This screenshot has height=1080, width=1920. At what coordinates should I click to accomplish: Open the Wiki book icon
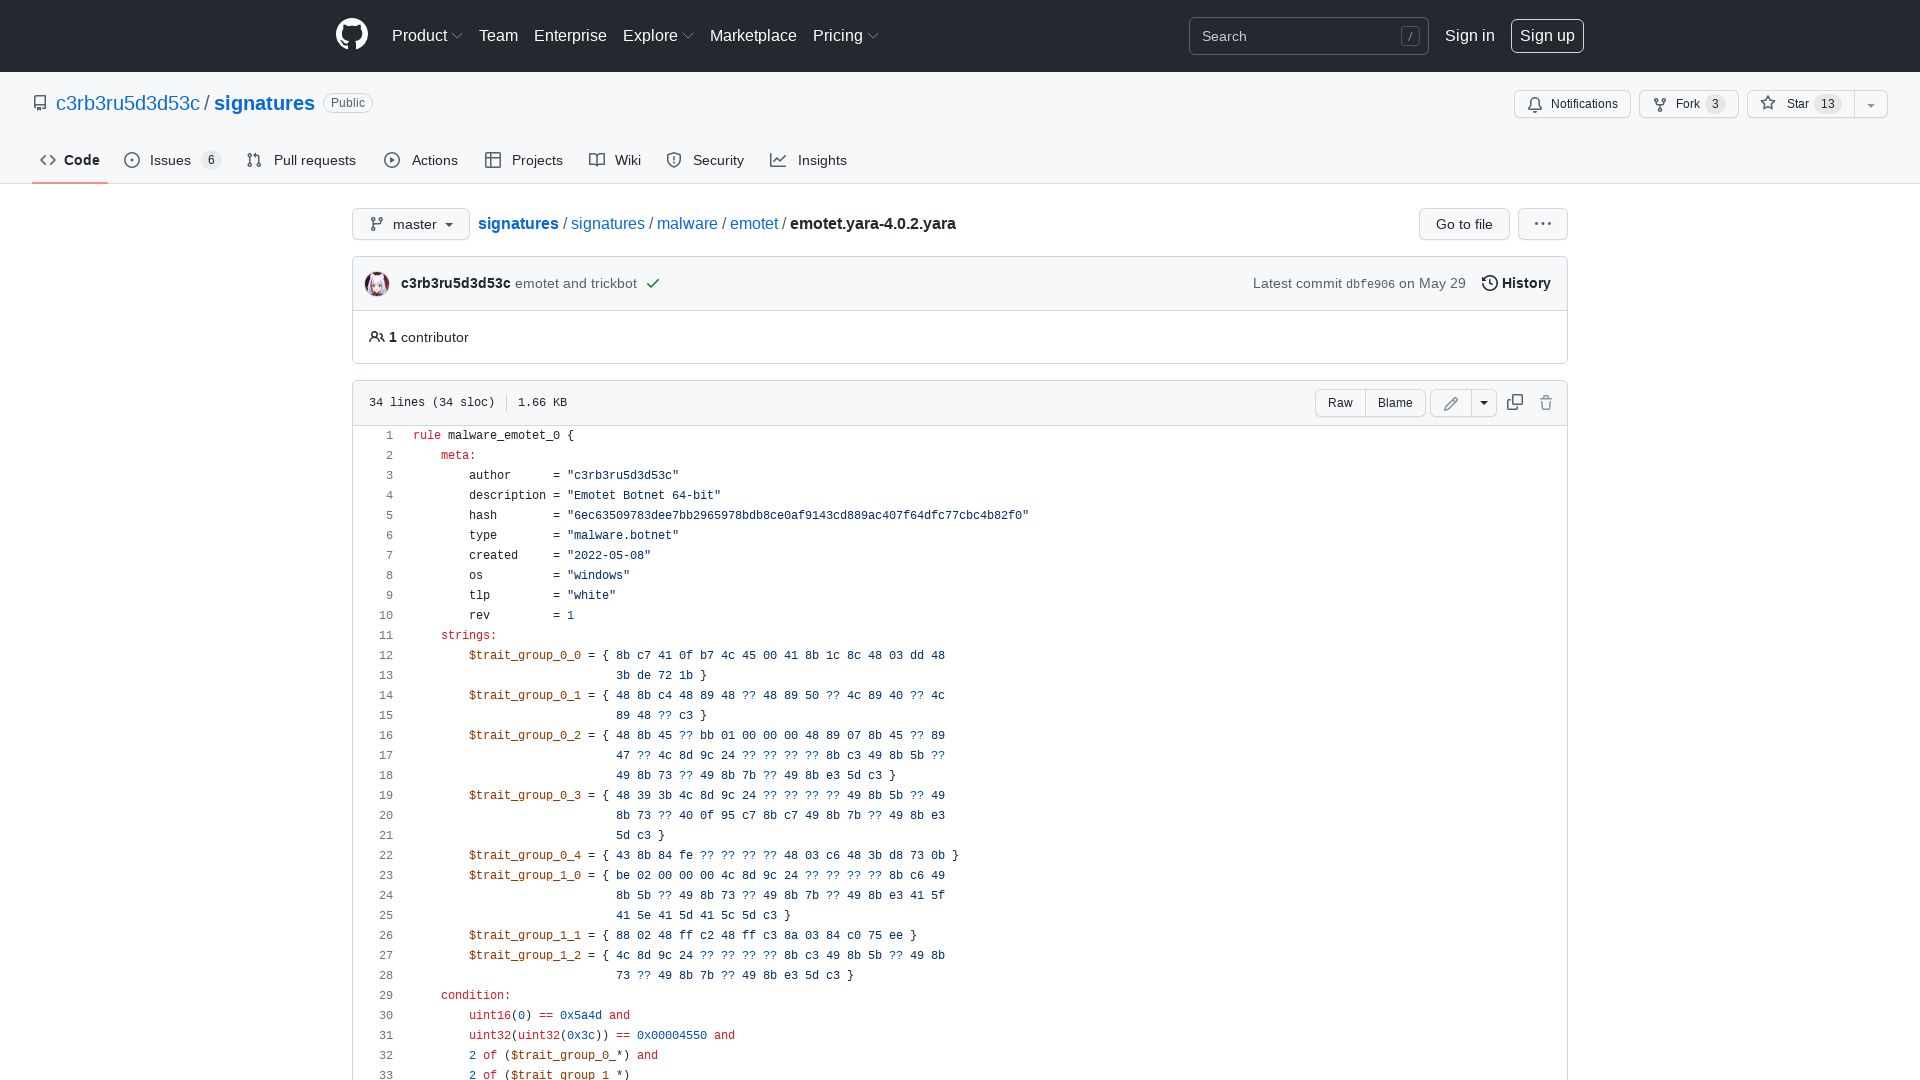click(x=596, y=160)
